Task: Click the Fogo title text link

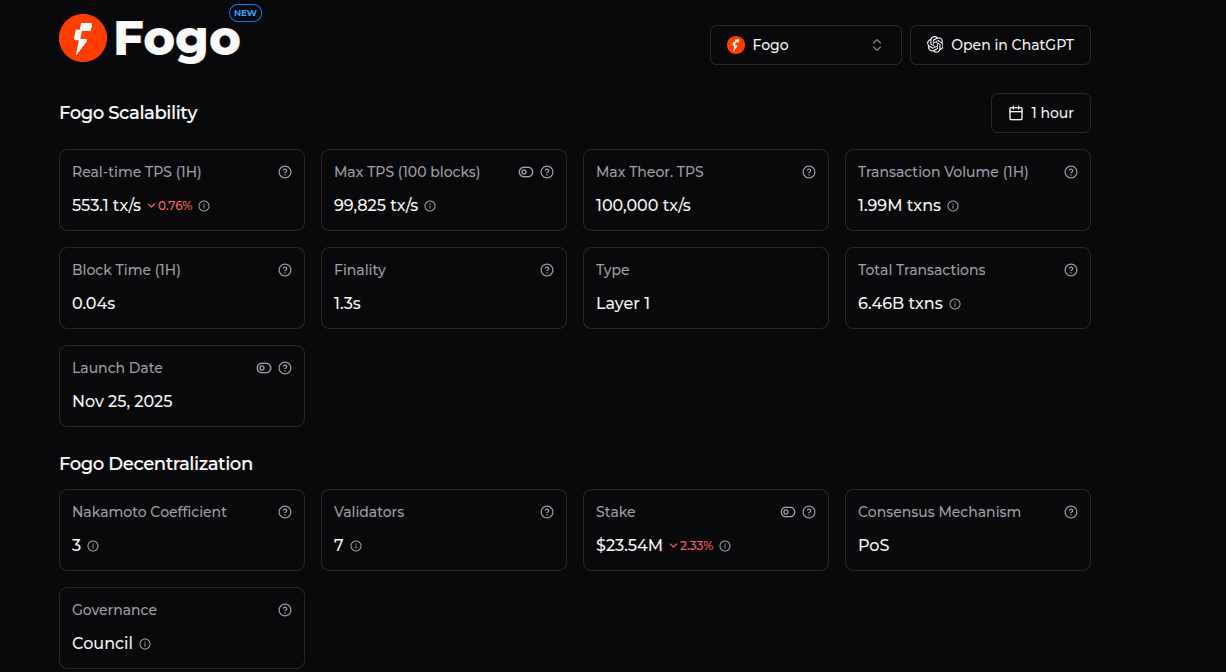Action: click(x=177, y=40)
